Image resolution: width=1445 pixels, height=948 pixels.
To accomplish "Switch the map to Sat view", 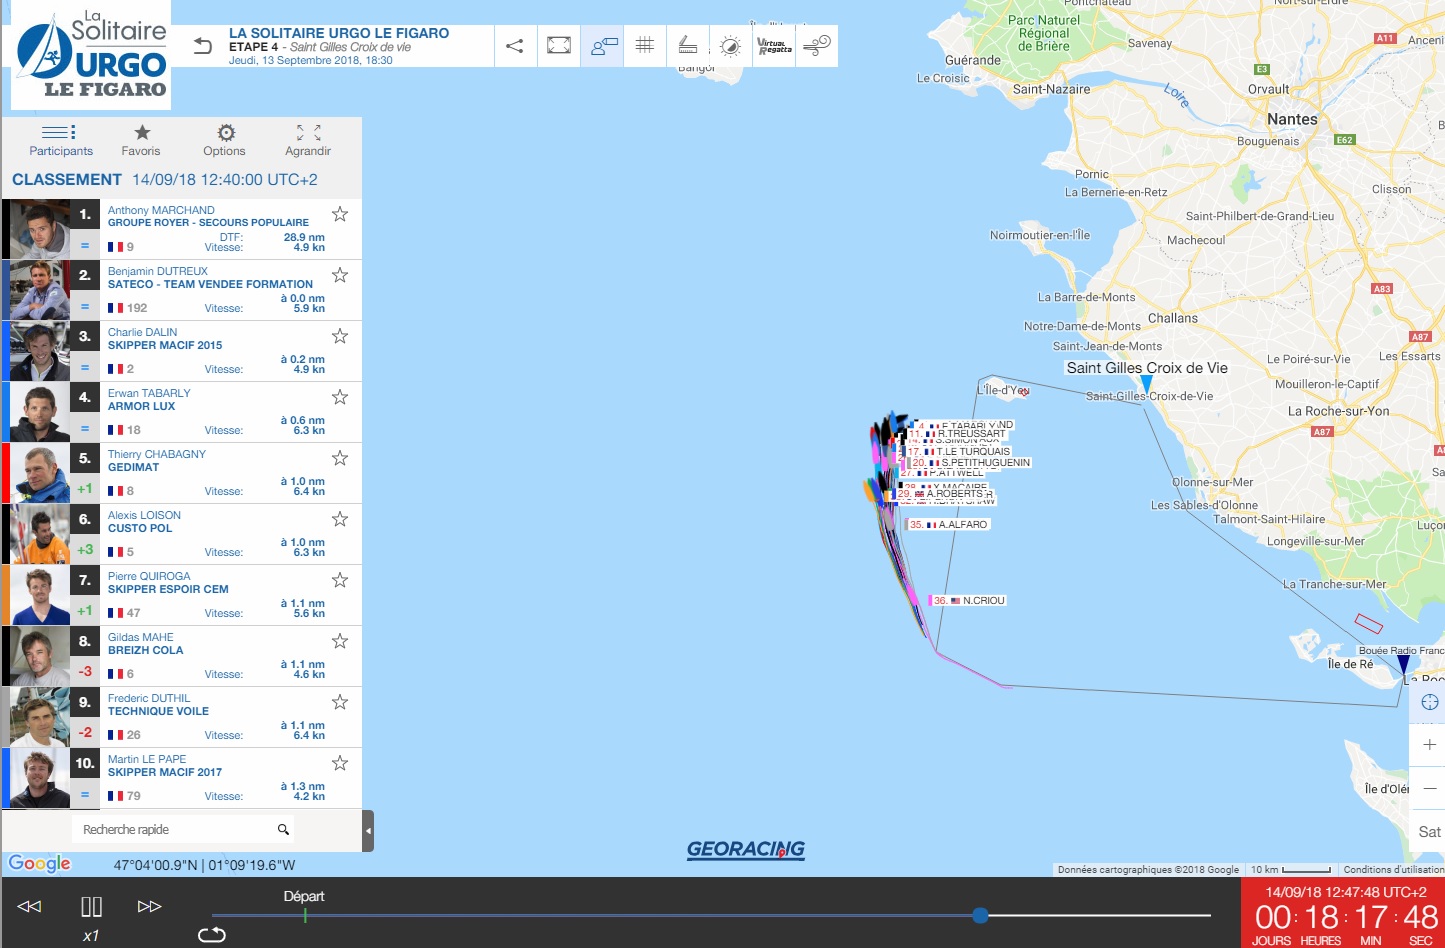I will click(x=1430, y=832).
